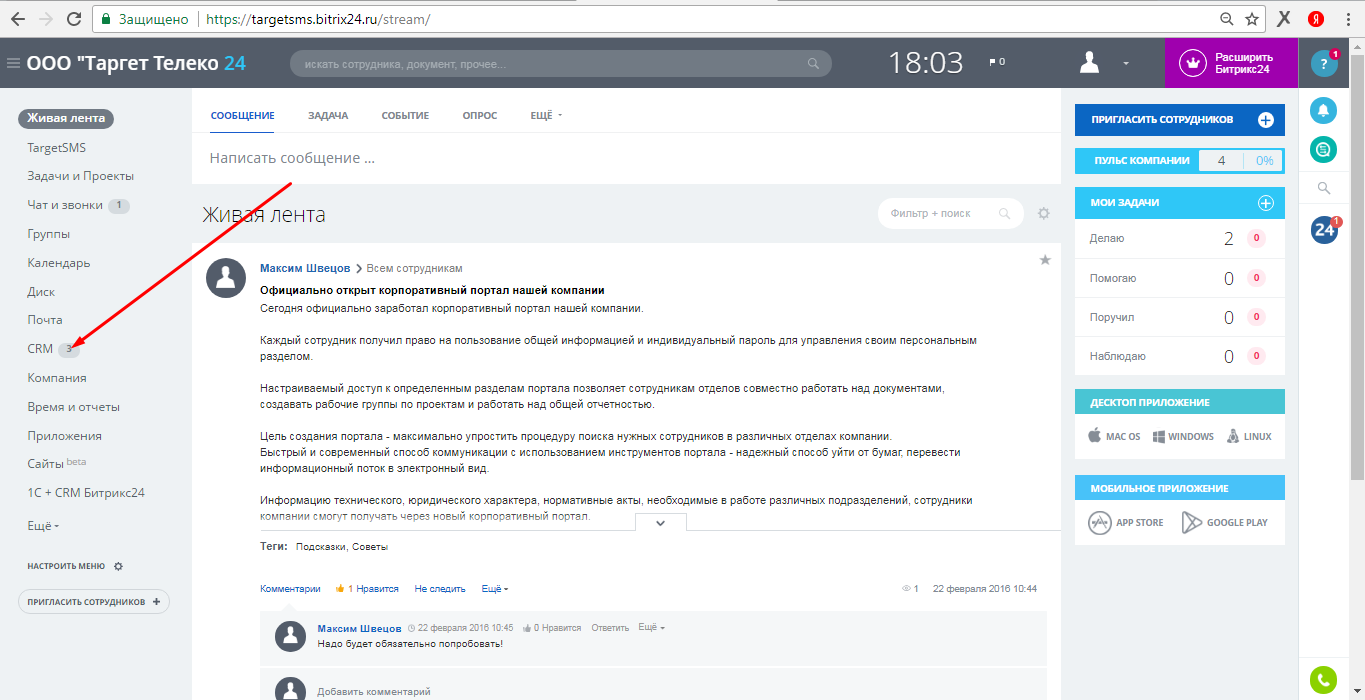Open Живая лента in left menu

tap(66, 118)
